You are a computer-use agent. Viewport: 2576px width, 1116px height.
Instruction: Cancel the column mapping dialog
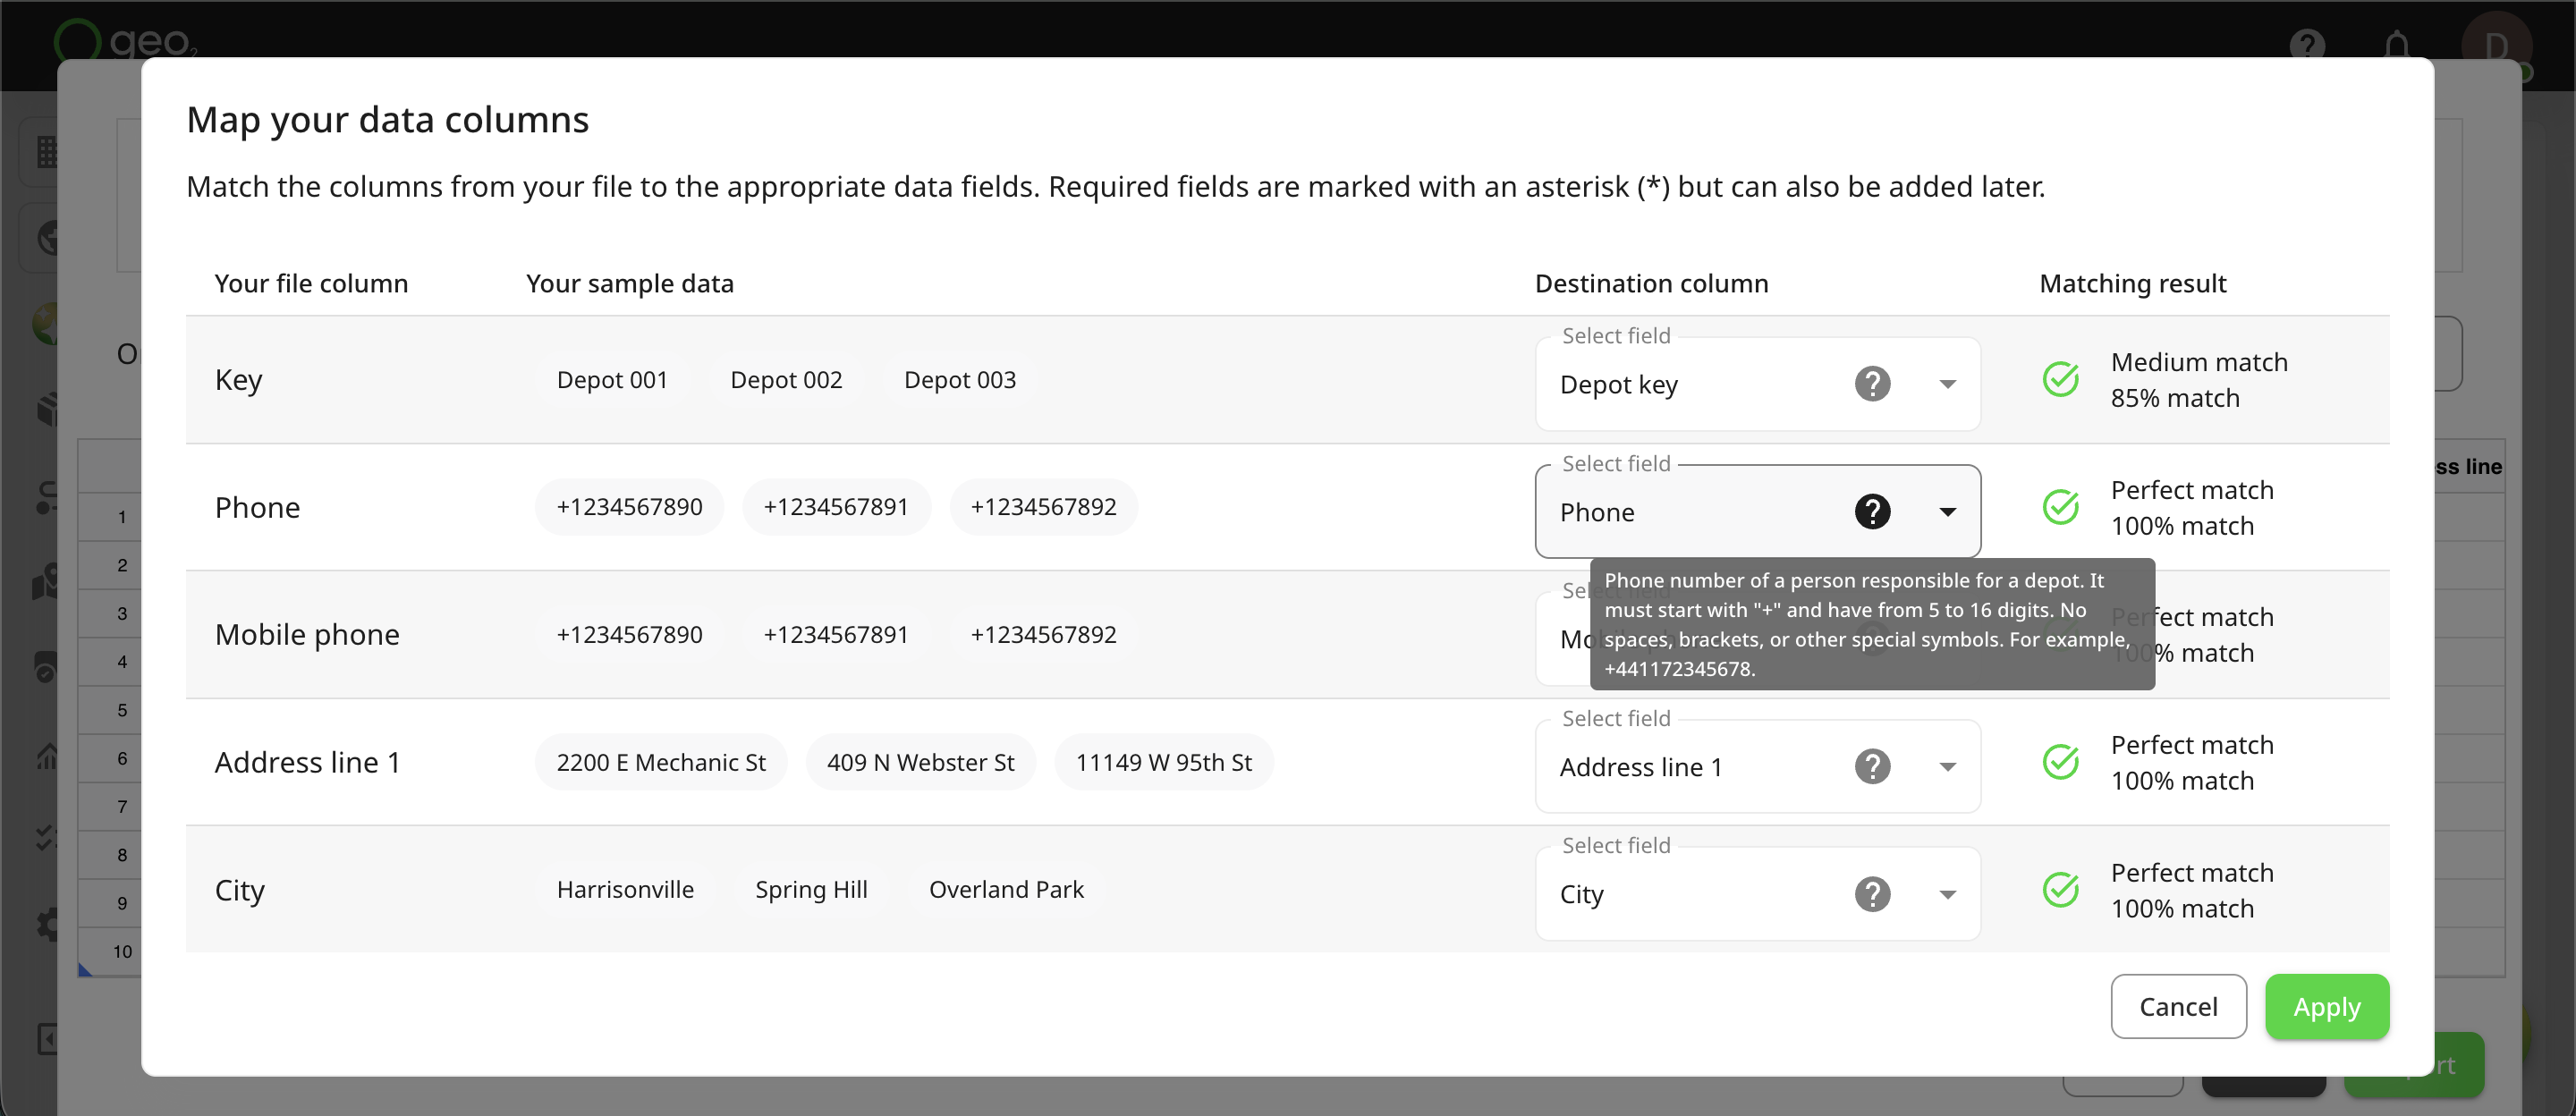coord(2178,1007)
